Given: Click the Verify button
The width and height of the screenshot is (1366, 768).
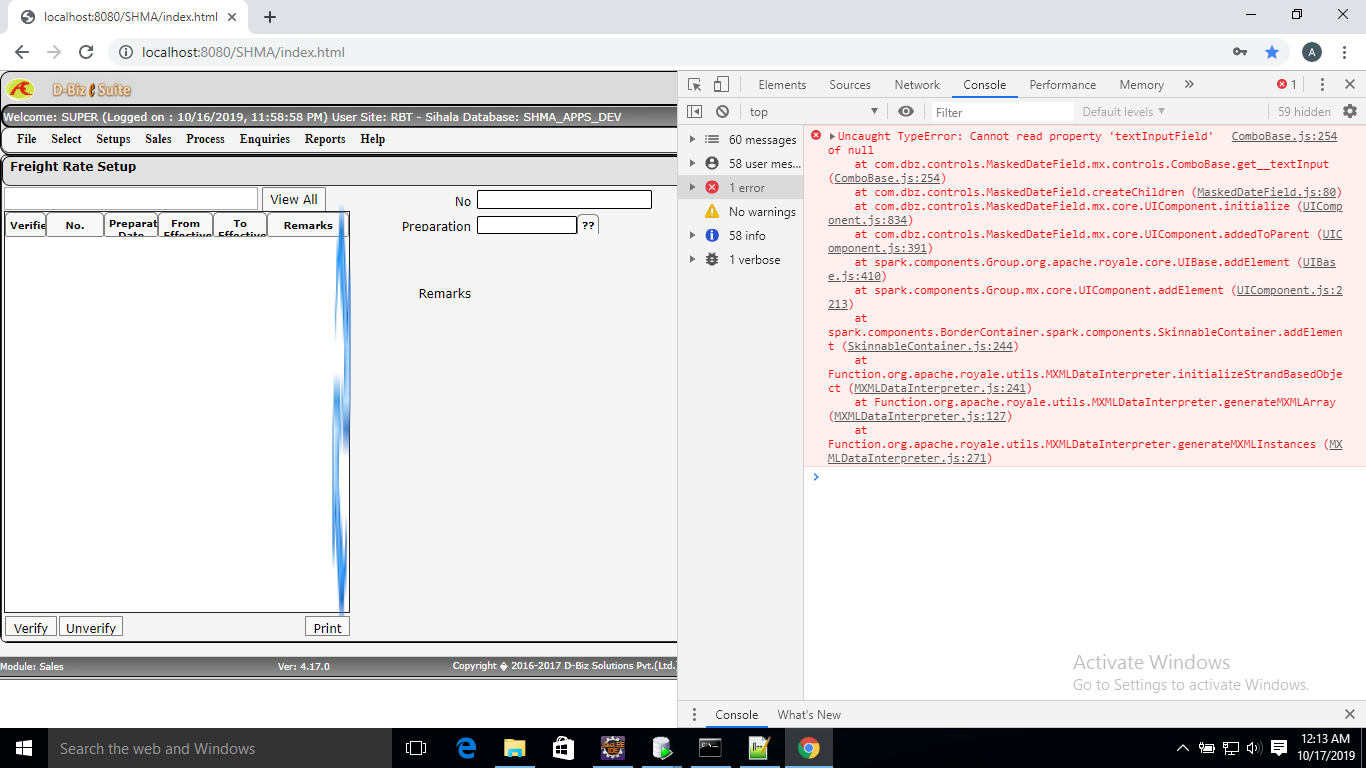Looking at the screenshot, I should coord(30,627).
